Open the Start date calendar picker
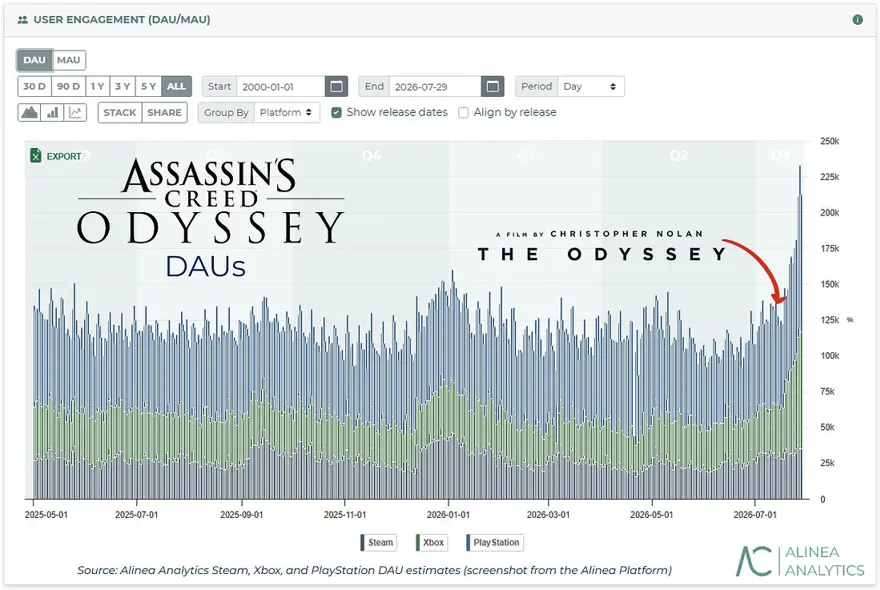The height and width of the screenshot is (590, 880). pyautogui.click(x=336, y=86)
